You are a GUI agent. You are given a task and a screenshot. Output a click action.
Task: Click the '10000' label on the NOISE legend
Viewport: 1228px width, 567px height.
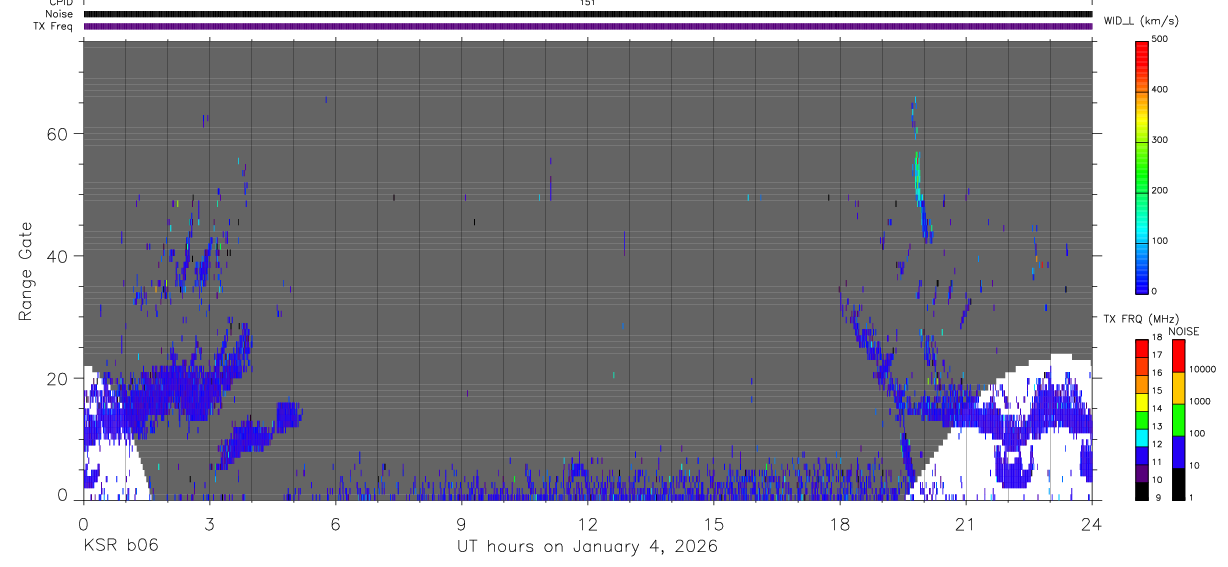pyautogui.click(x=1203, y=369)
